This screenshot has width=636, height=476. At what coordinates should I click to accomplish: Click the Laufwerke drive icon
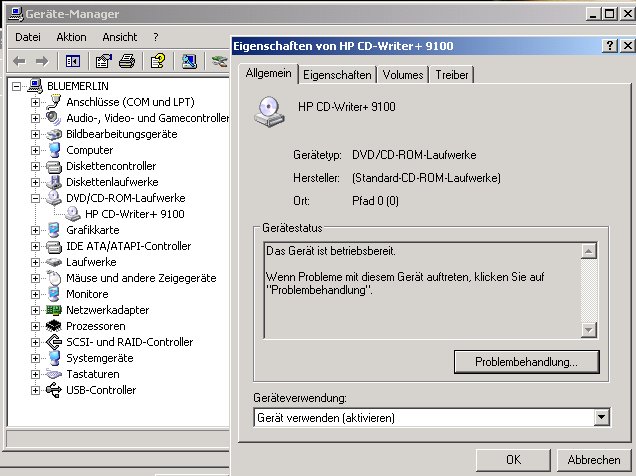click(x=54, y=262)
